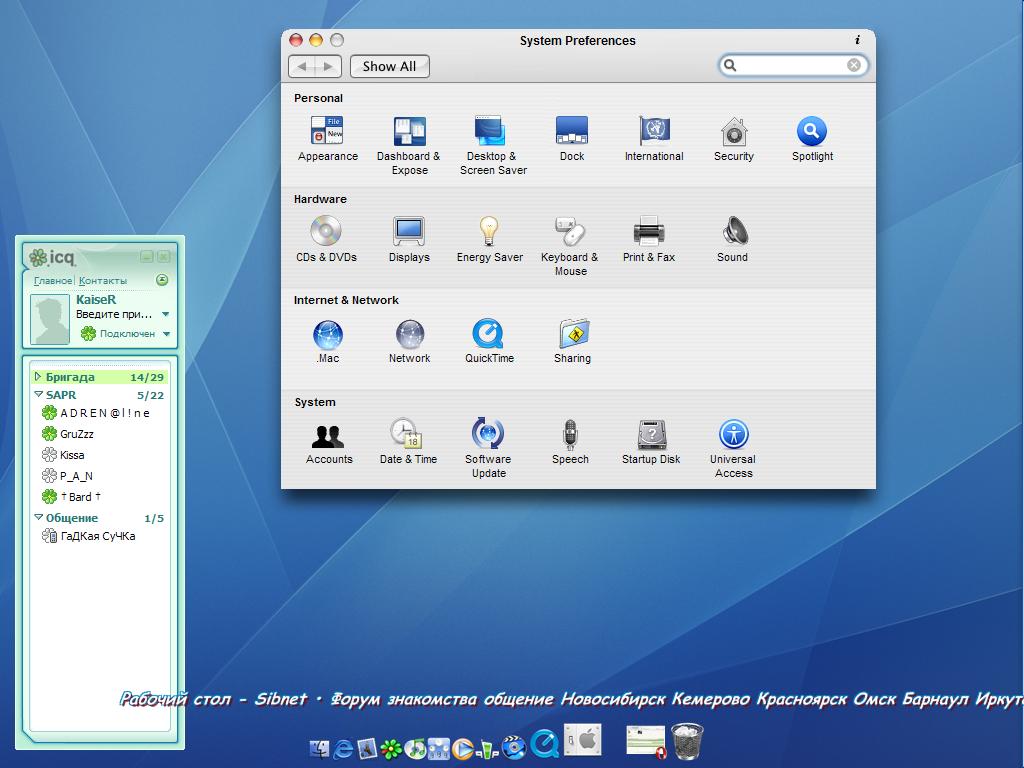1024x768 pixels.
Task: Collapse the SAPR contact group
Action: pos(39,394)
